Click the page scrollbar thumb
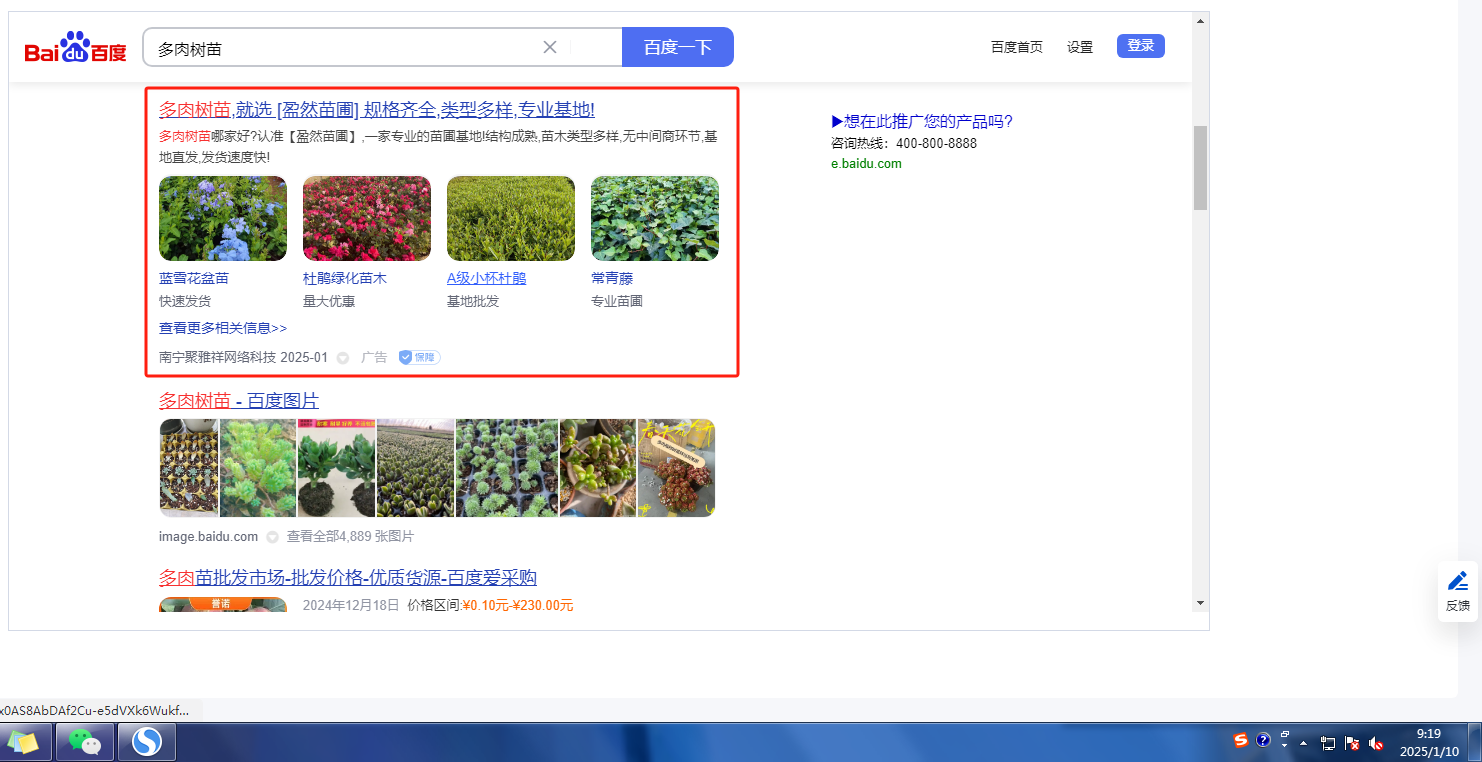The image size is (1482, 762). tap(1200, 168)
